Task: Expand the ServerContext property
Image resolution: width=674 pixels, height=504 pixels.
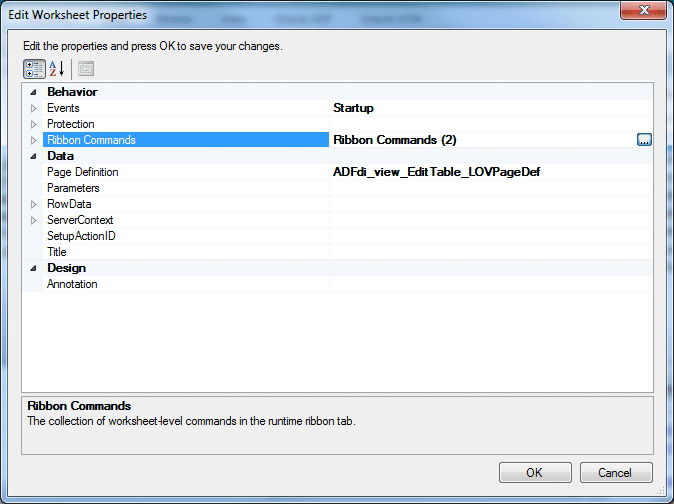Action: pyautogui.click(x=33, y=220)
